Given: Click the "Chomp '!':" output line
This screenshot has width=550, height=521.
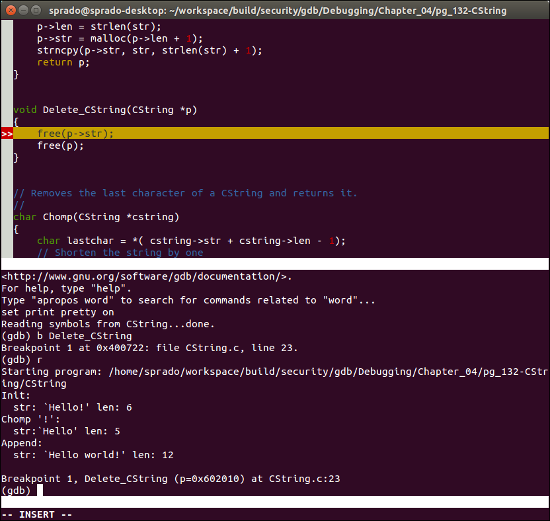Looking at the screenshot, I should [x=31, y=419].
